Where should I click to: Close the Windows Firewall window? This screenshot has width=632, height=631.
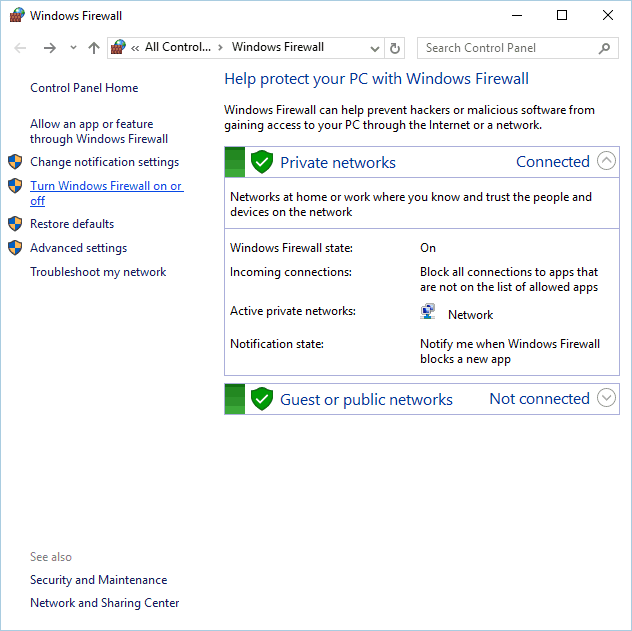[x=608, y=15]
